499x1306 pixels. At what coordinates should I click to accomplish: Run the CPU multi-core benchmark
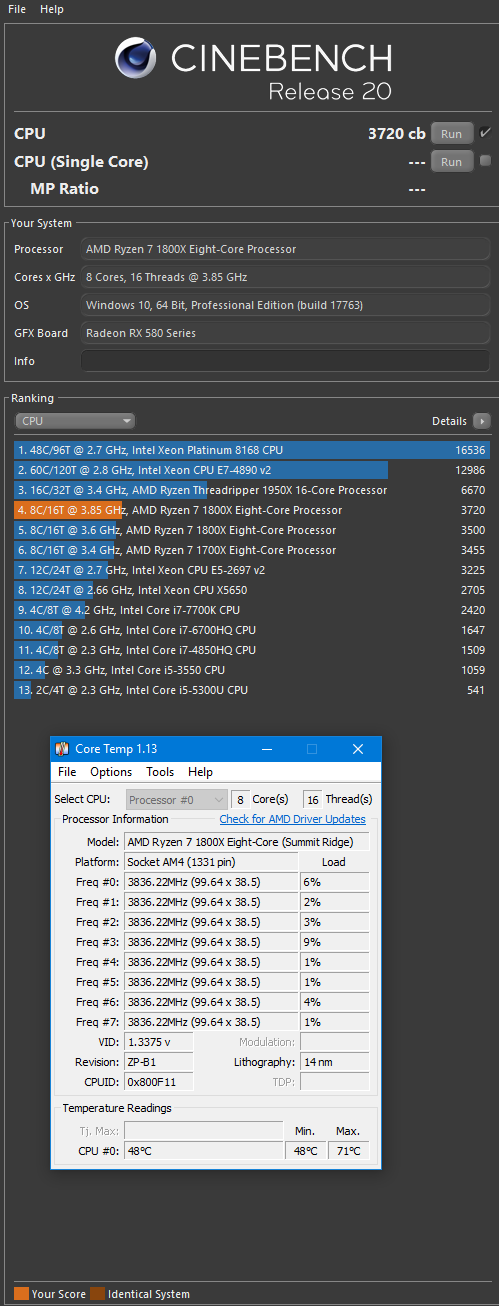[452, 134]
